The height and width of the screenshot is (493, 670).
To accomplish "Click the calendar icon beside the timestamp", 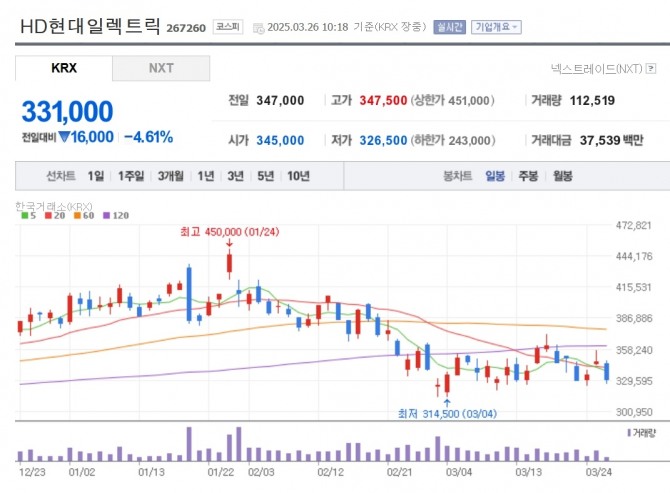I will tap(259, 28).
